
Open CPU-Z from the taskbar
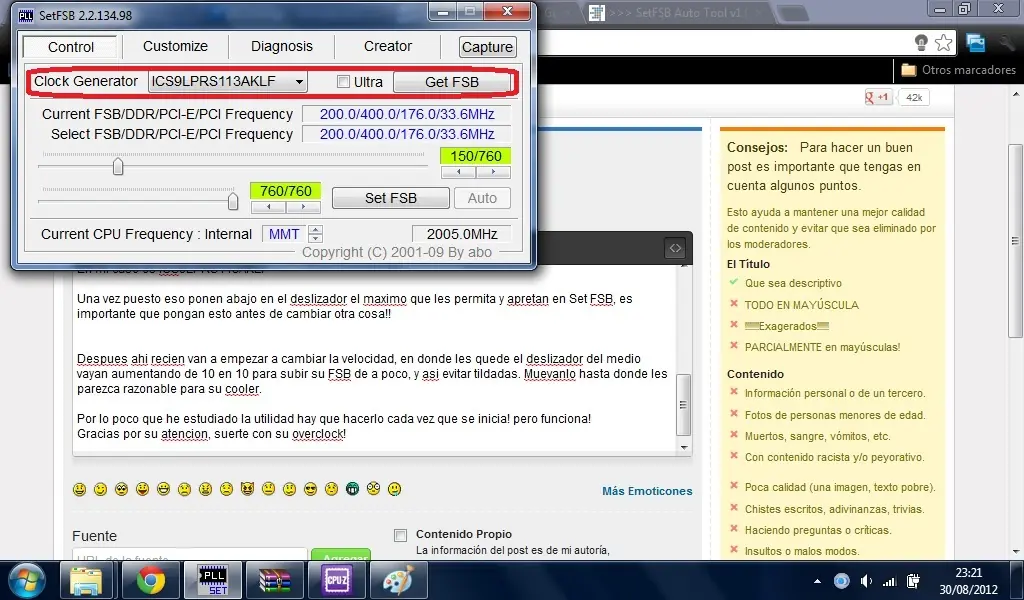[x=336, y=580]
